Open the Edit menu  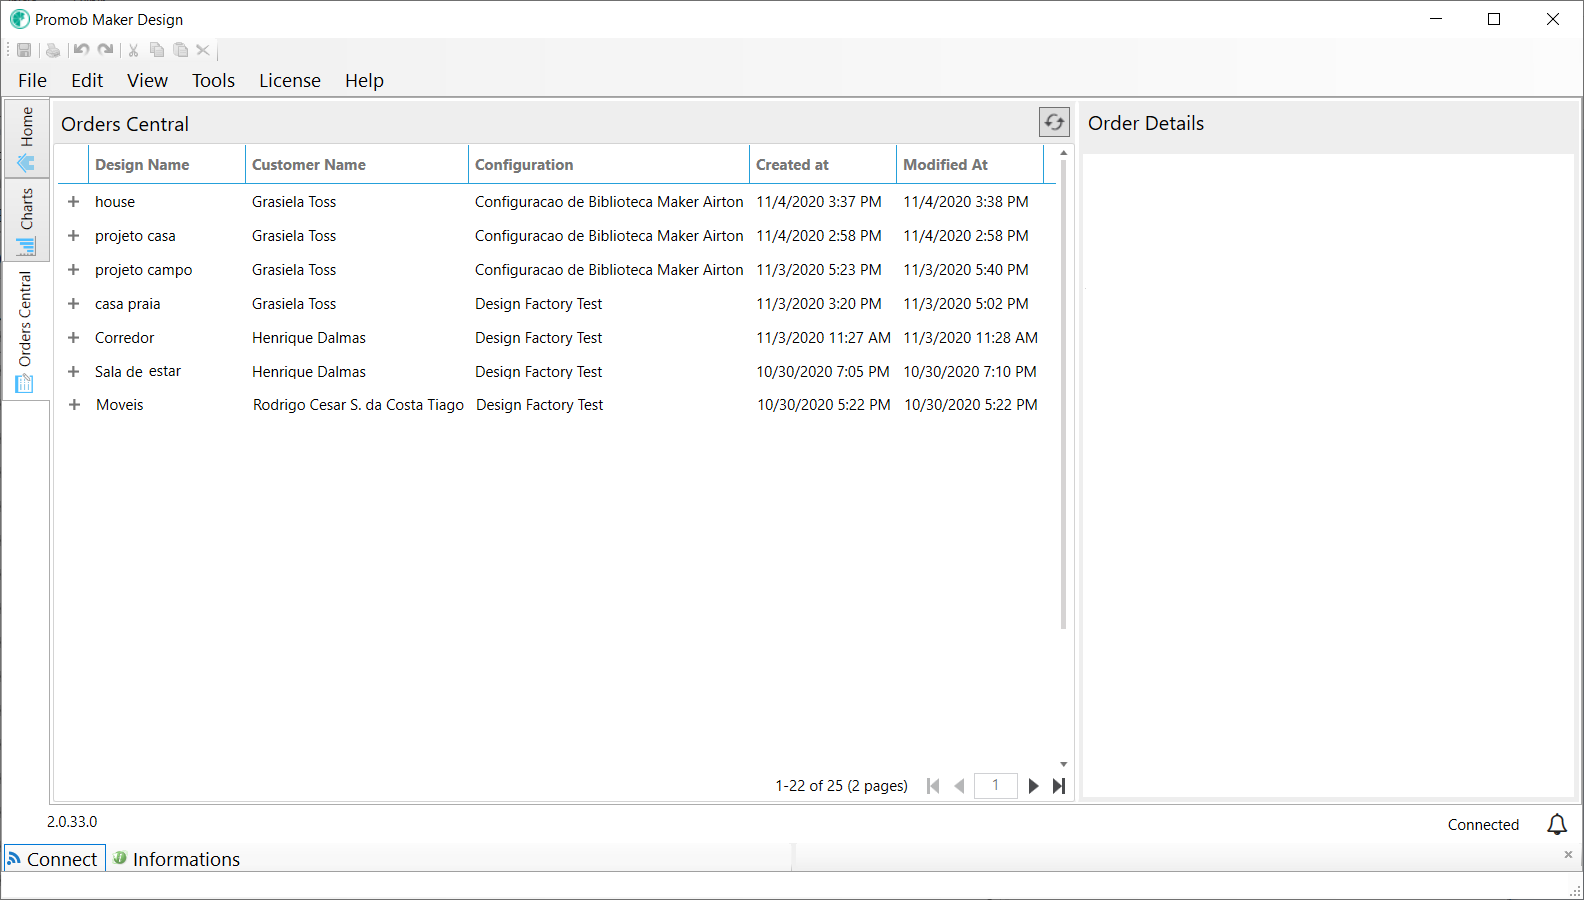[x=87, y=81]
